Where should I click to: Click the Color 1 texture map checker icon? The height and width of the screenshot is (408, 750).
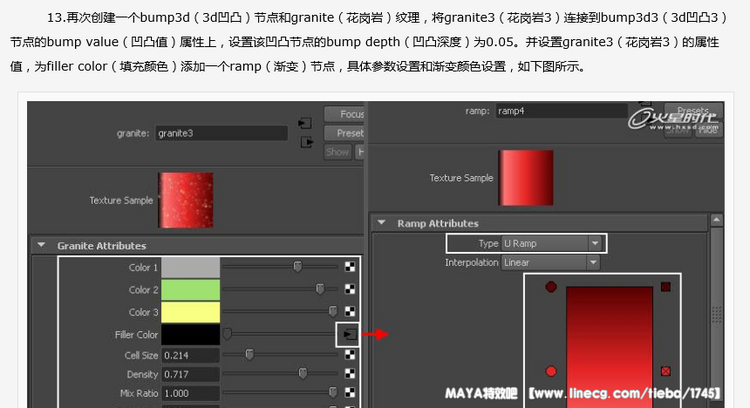pos(350,267)
